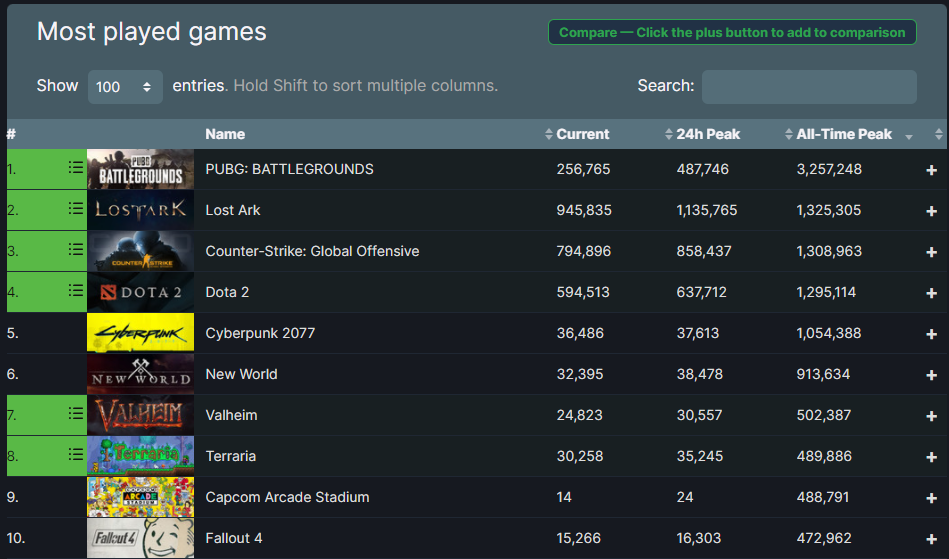
Task: Add Terraria to comparison via plus icon
Action: coord(931,457)
